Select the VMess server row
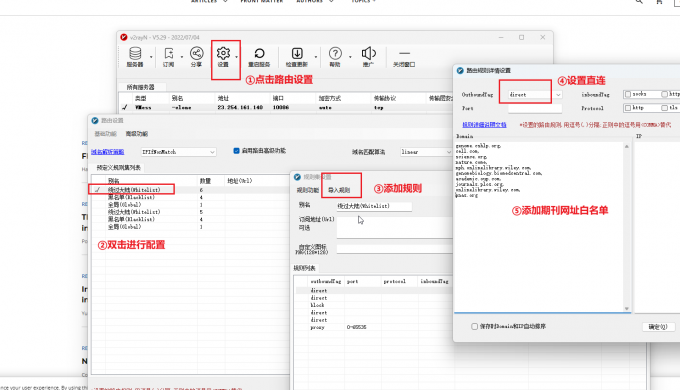The width and height of the screenshot is (680, 390). 286,107
